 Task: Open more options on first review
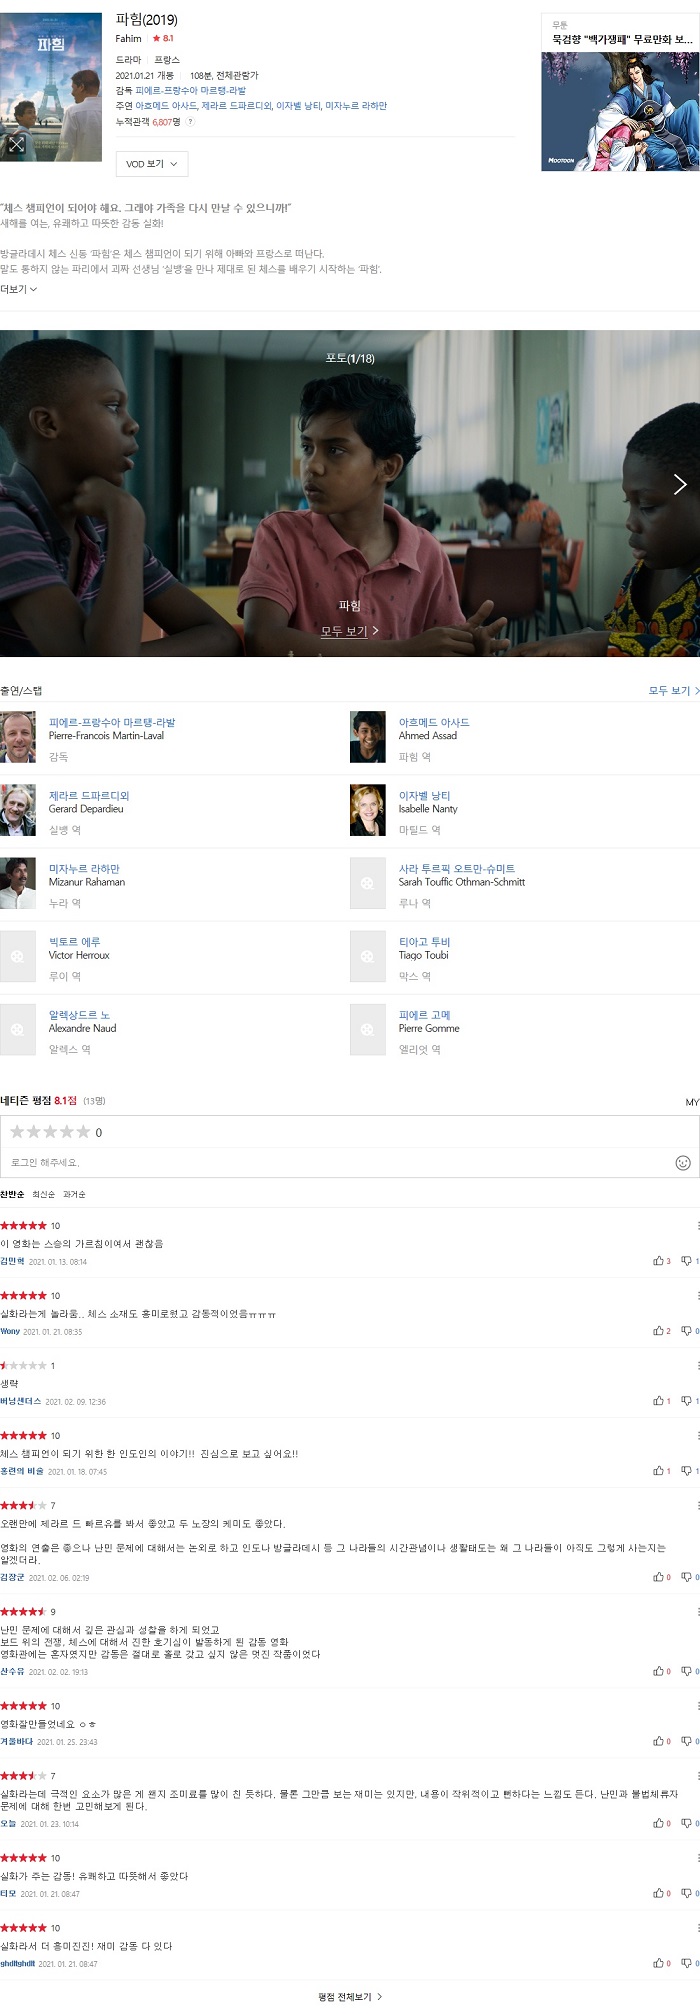coord(697,1226)
